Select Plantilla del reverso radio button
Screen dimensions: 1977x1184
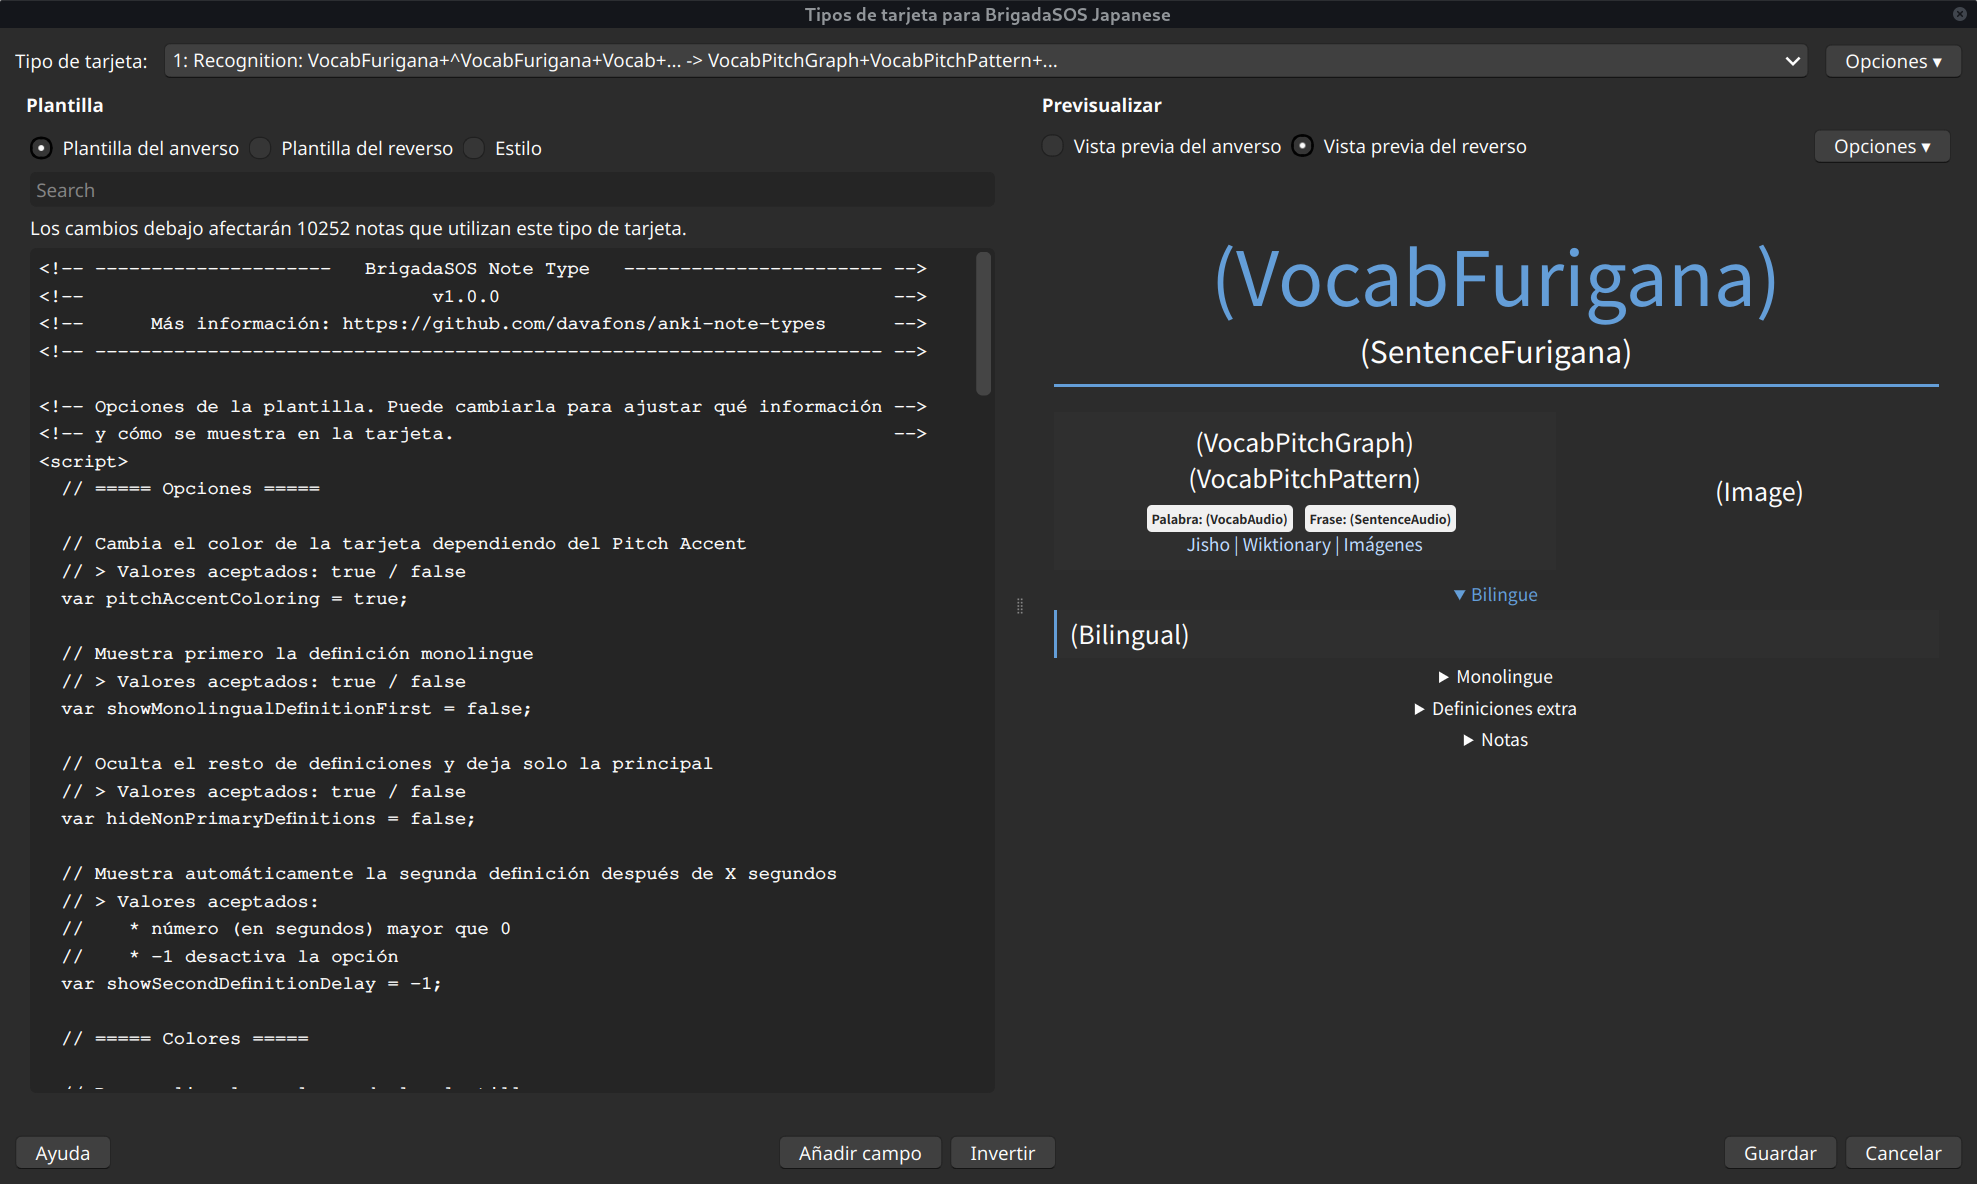[260, 148]
